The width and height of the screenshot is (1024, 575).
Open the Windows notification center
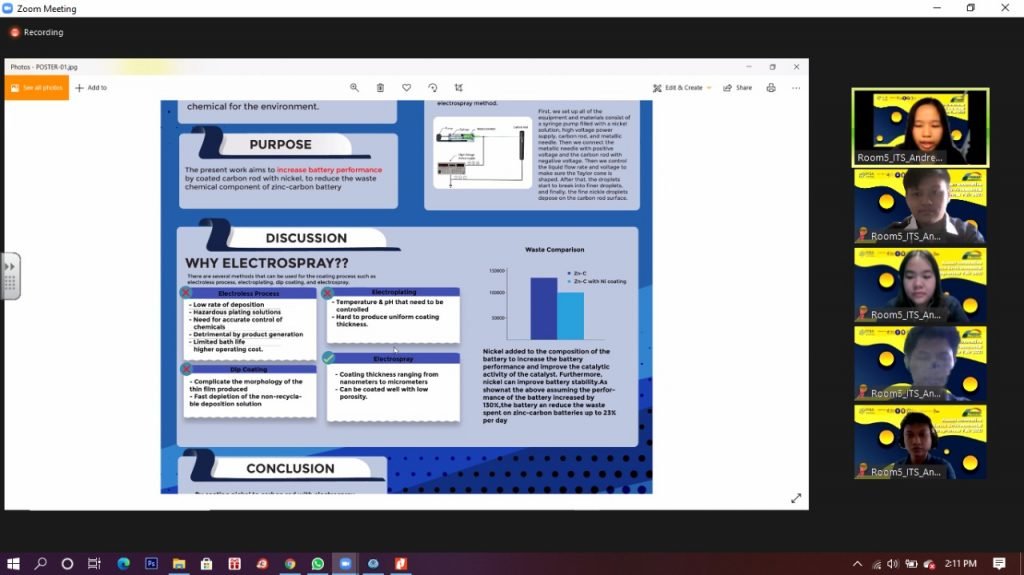click(x=998, y=564)
